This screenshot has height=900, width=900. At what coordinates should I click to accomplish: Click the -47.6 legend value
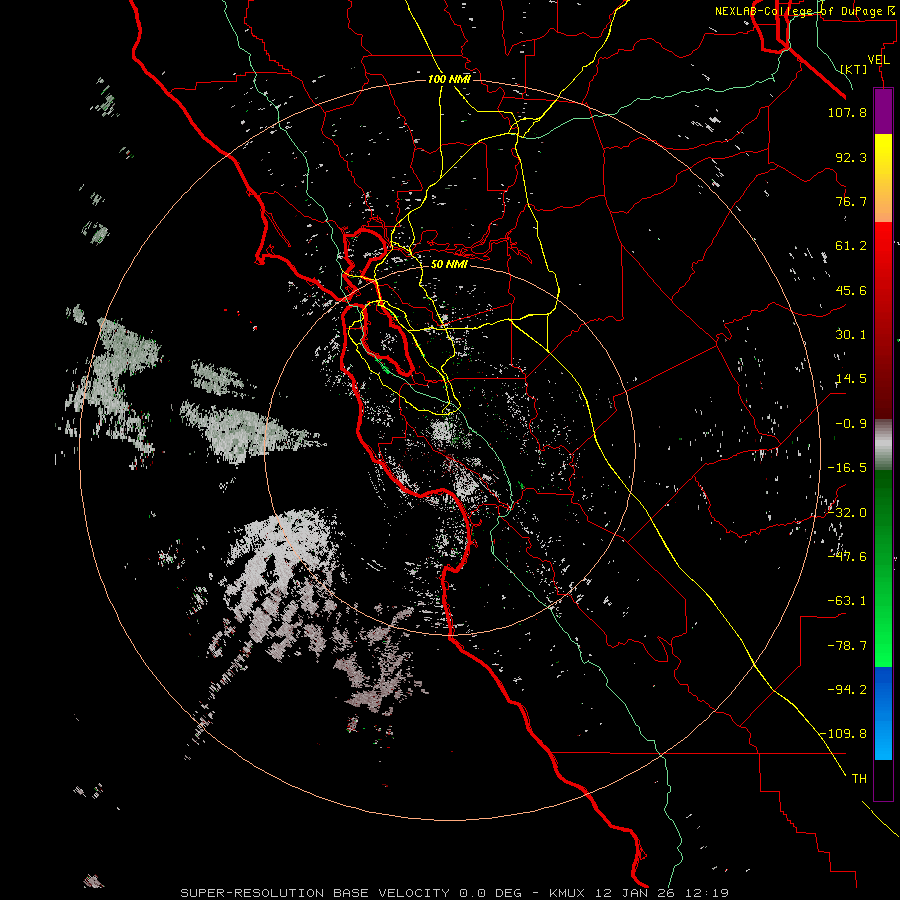(x=847, y=556)
